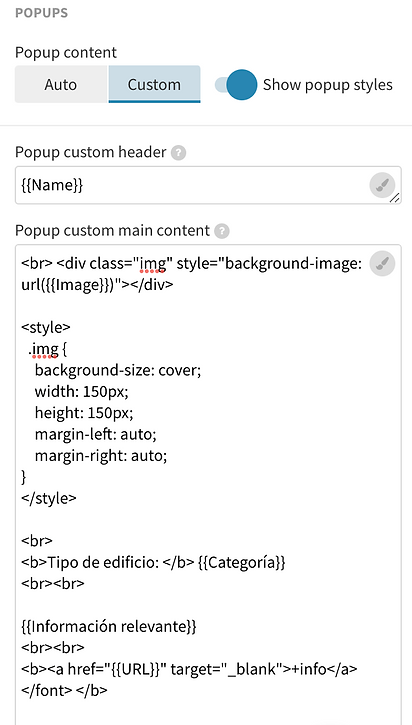Open visual editor brush icon for header
412x725 pixels.
(382, 185)
